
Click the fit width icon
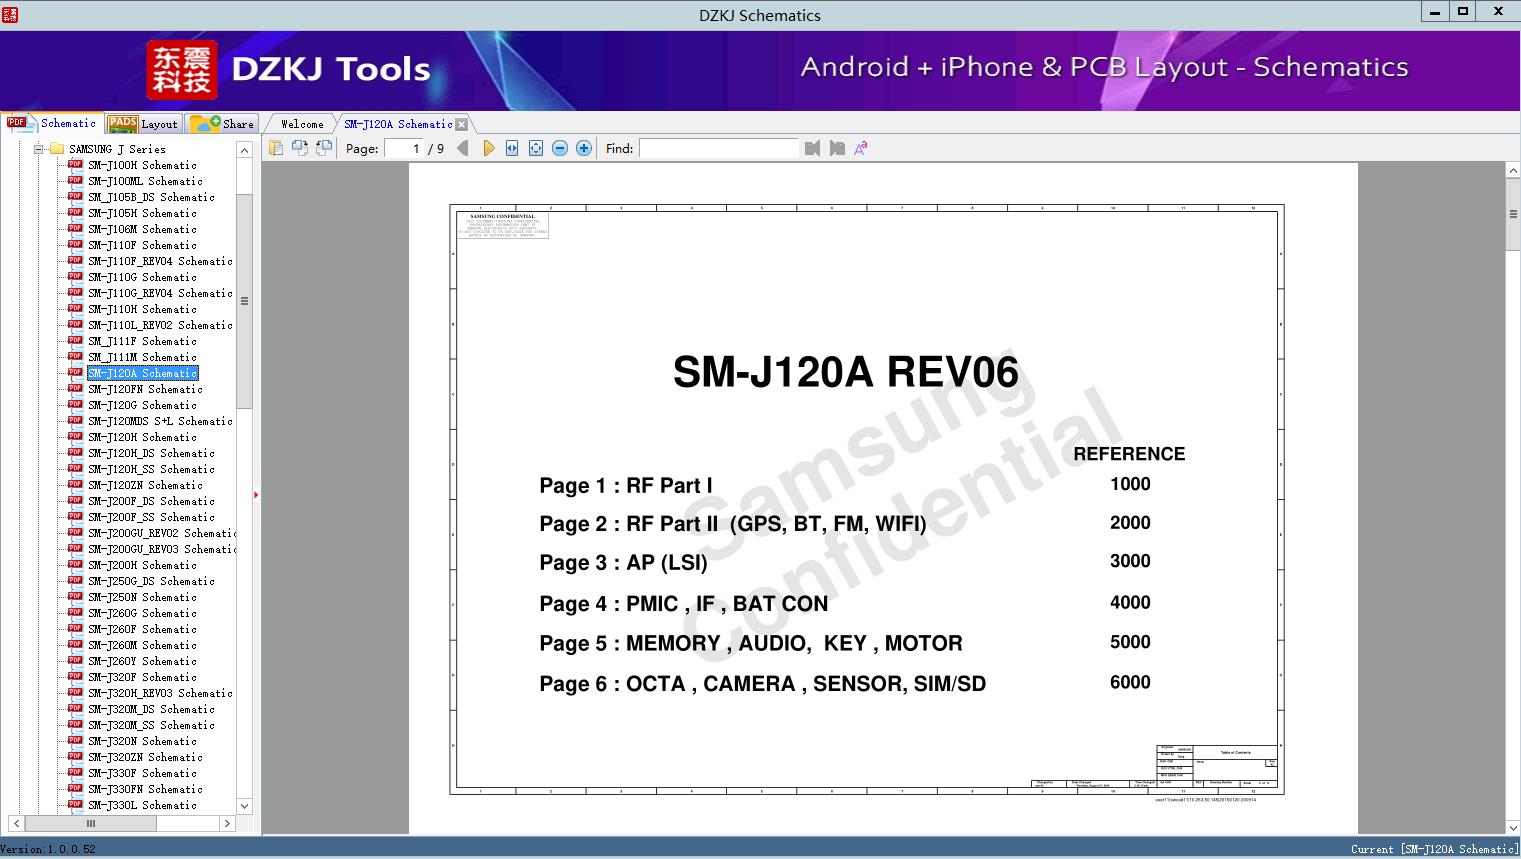(x=512, y=148)
